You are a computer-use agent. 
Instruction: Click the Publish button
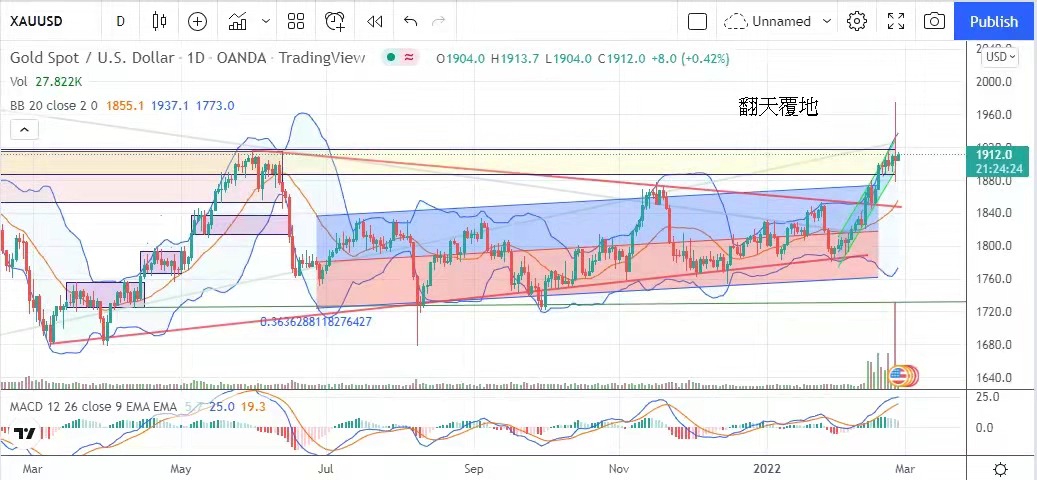coord(994,21)
